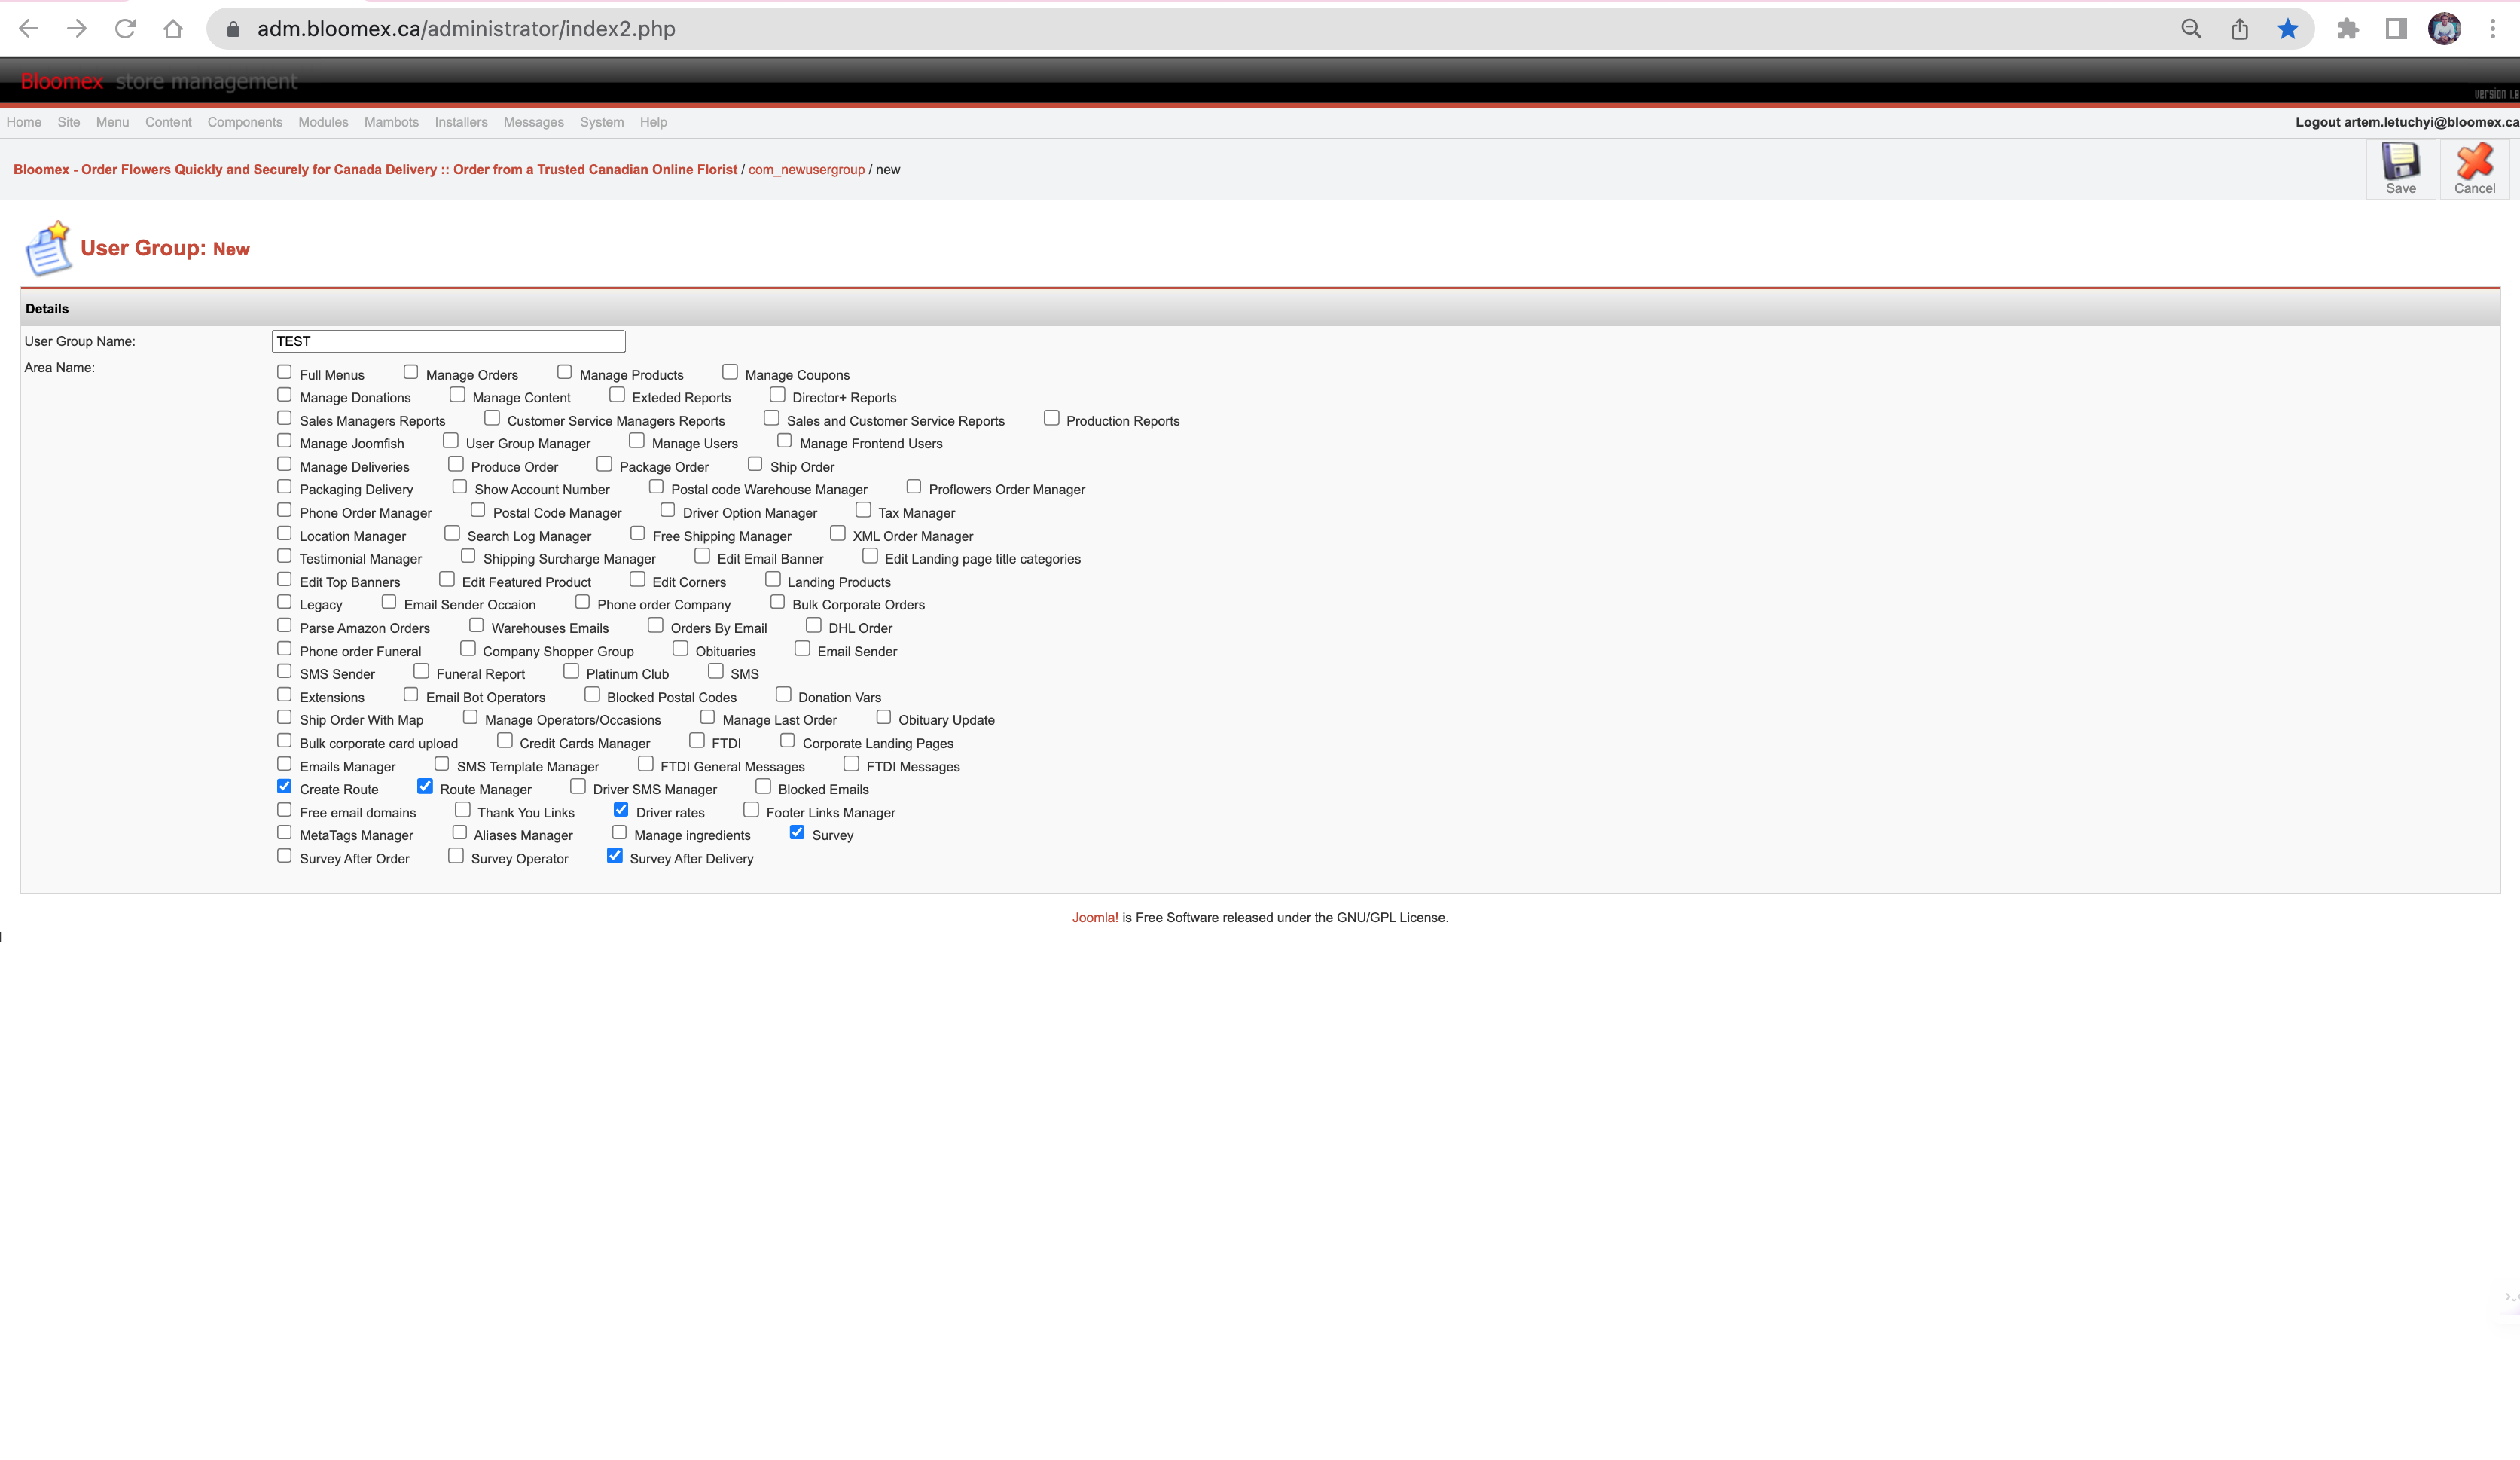
Task: Check the Survey Operator checkbox
Action: pos(456,855)
